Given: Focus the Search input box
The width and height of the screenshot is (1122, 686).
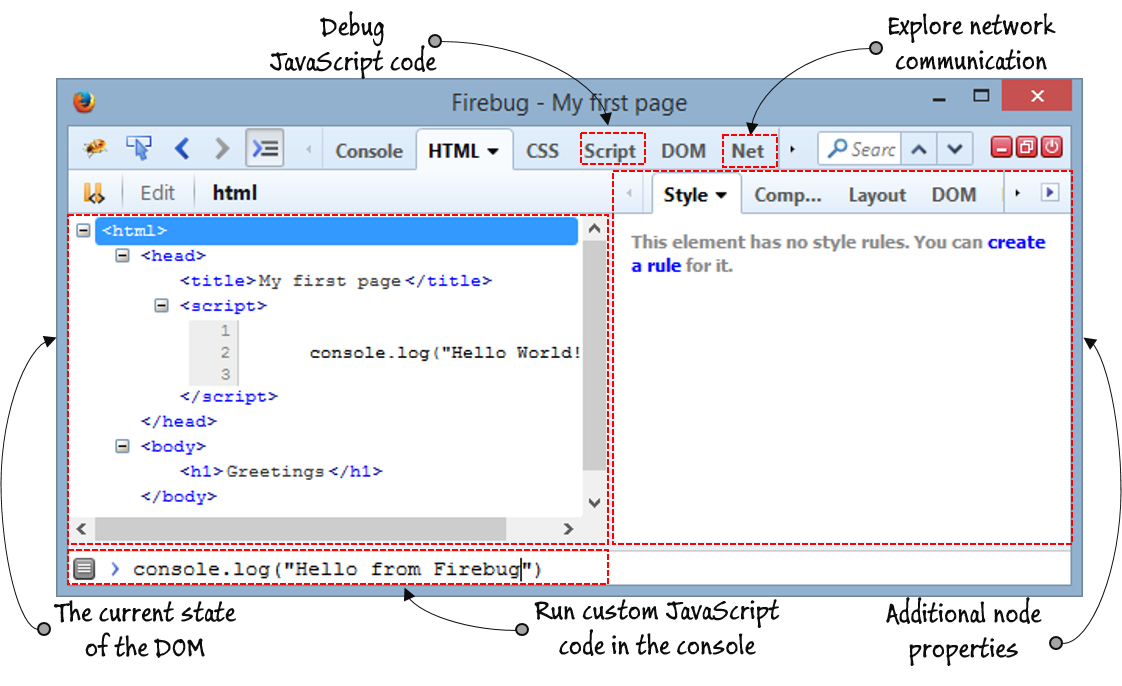Looking at the screenshot, I should click(x=860, y=149).
